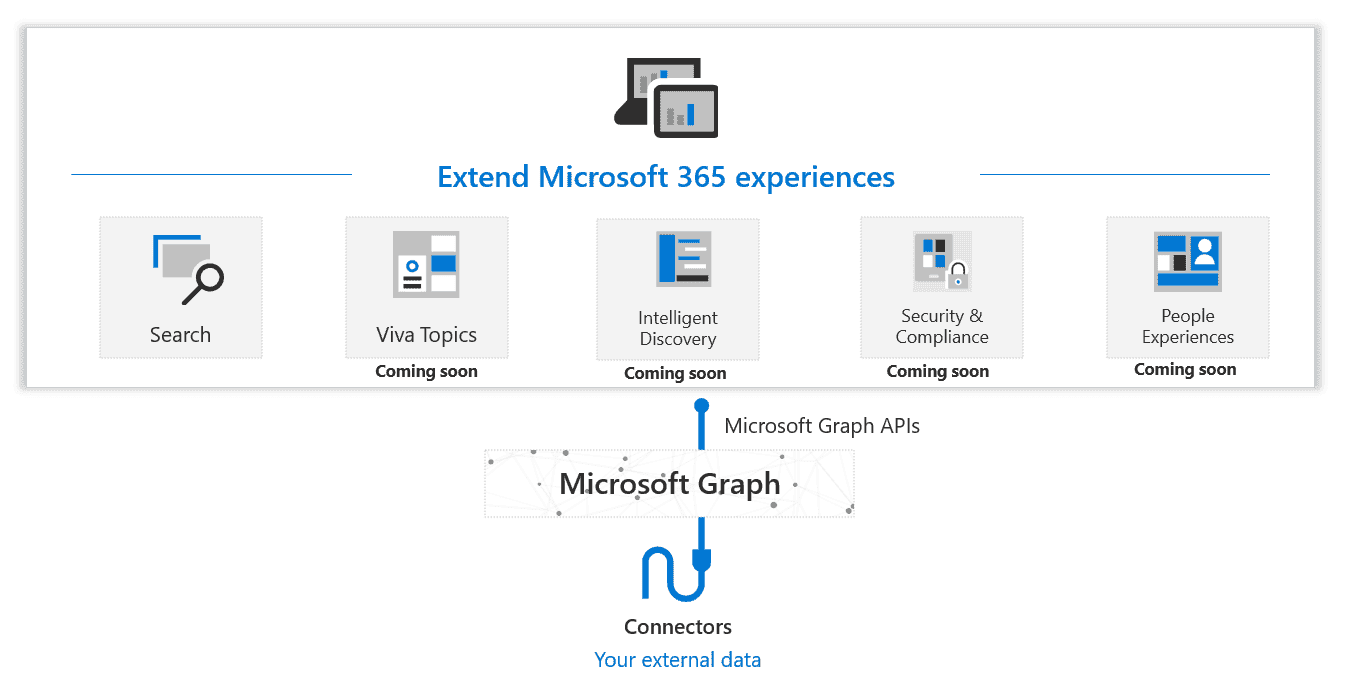Screen dimensions: 1366x690
Task: Click the Search magnifying glass icon
Action: [x=189, y=270]
